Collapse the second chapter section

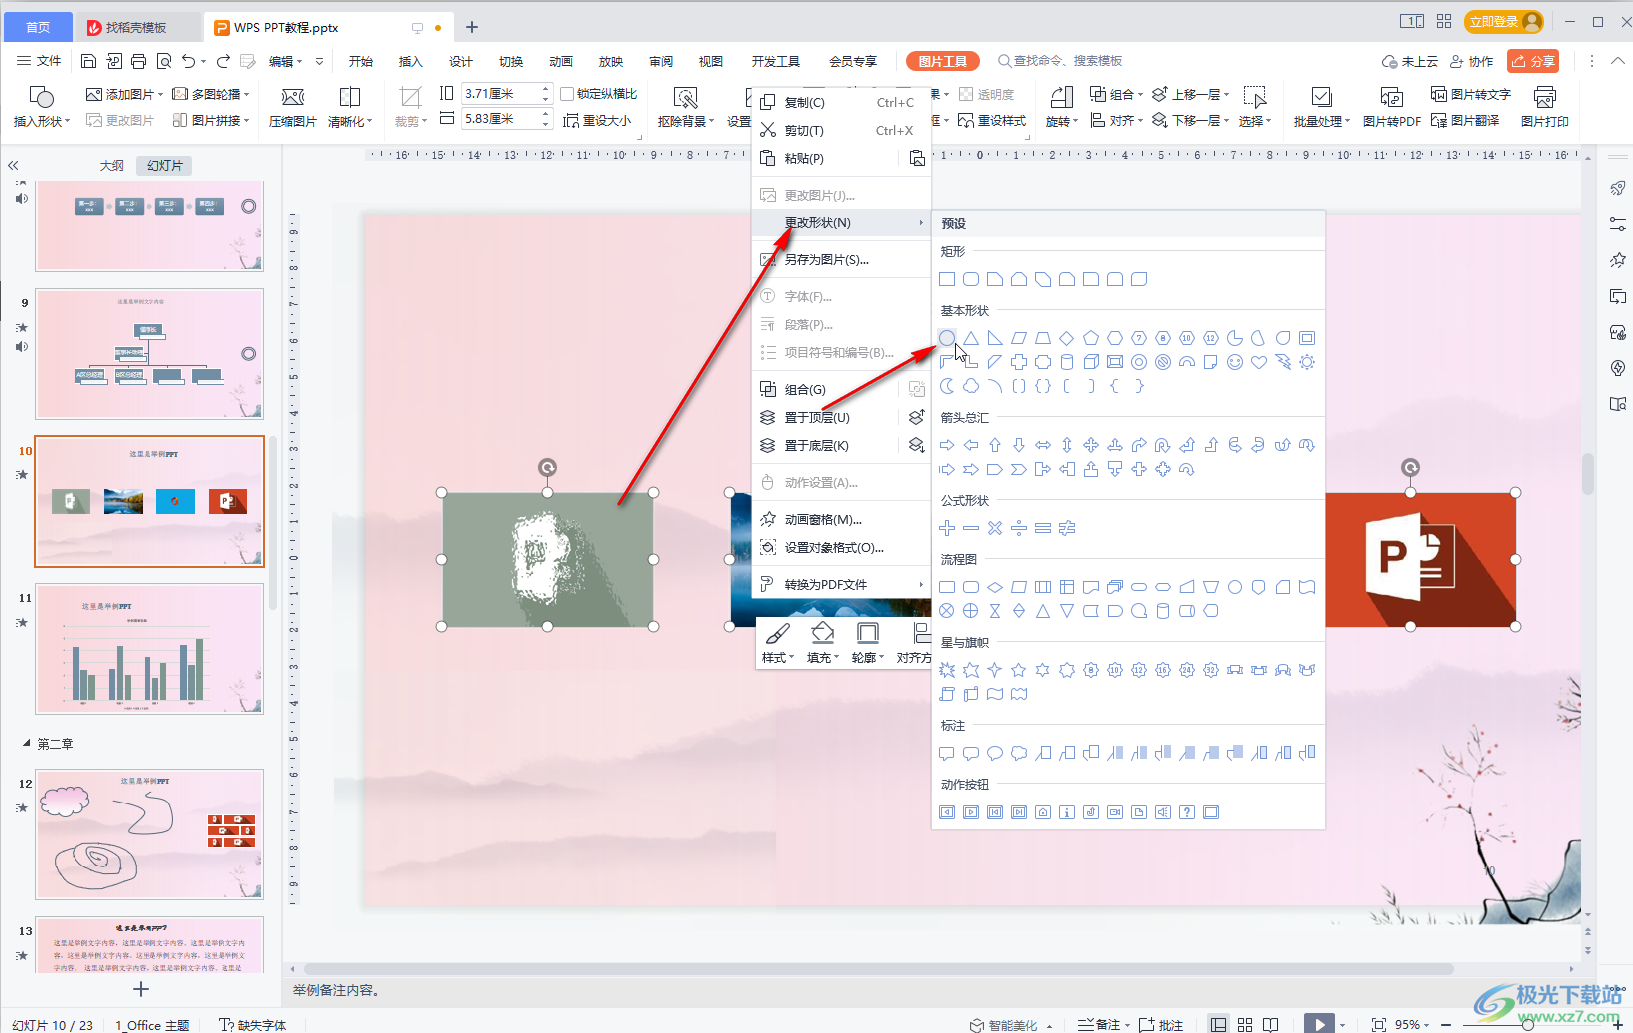point(27,744)
